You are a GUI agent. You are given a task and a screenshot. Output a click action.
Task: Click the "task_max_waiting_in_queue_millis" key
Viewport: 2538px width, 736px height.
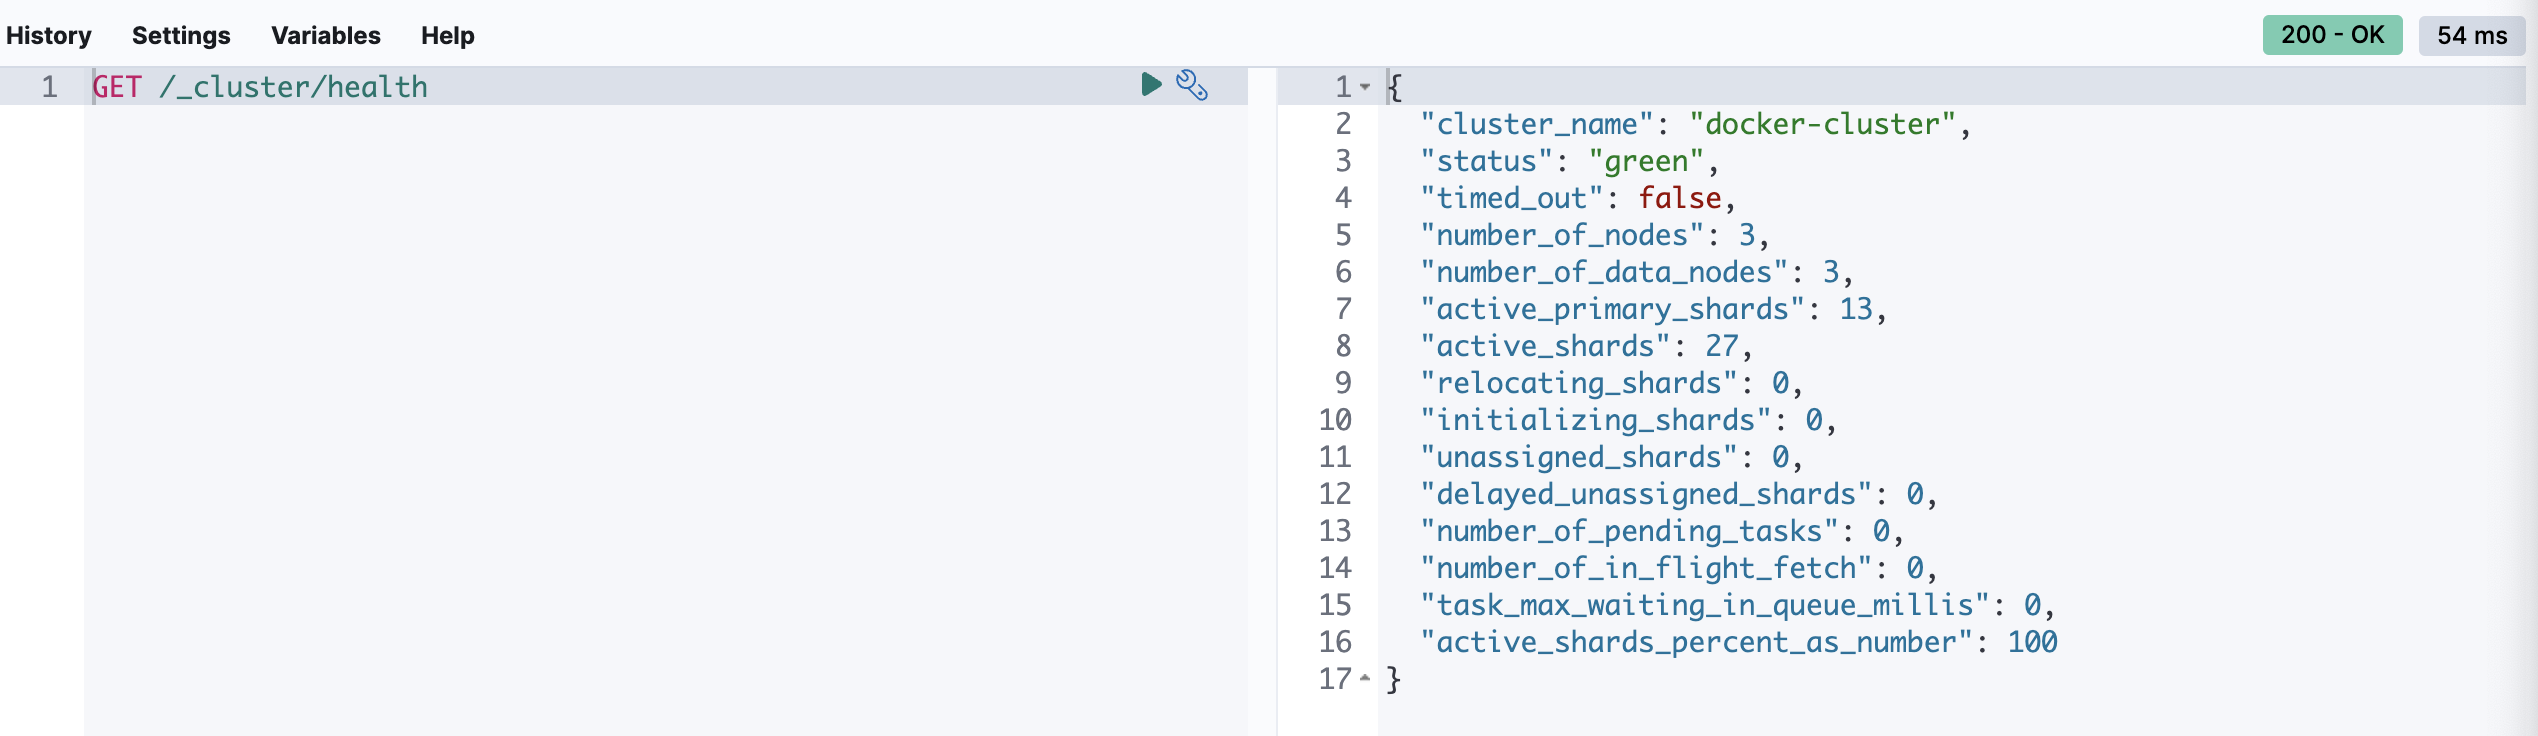click(x=1705, y=605)
